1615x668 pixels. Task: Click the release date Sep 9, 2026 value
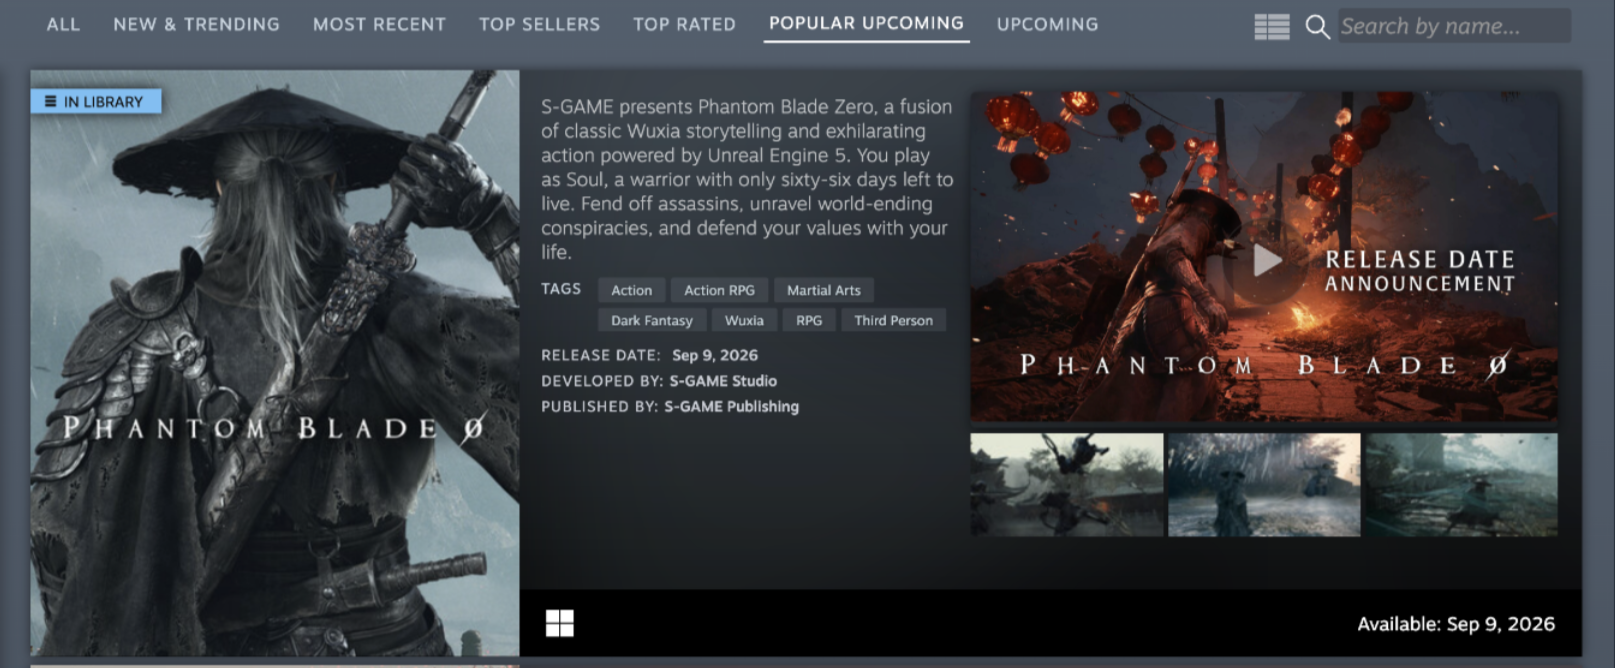point(715,355)
